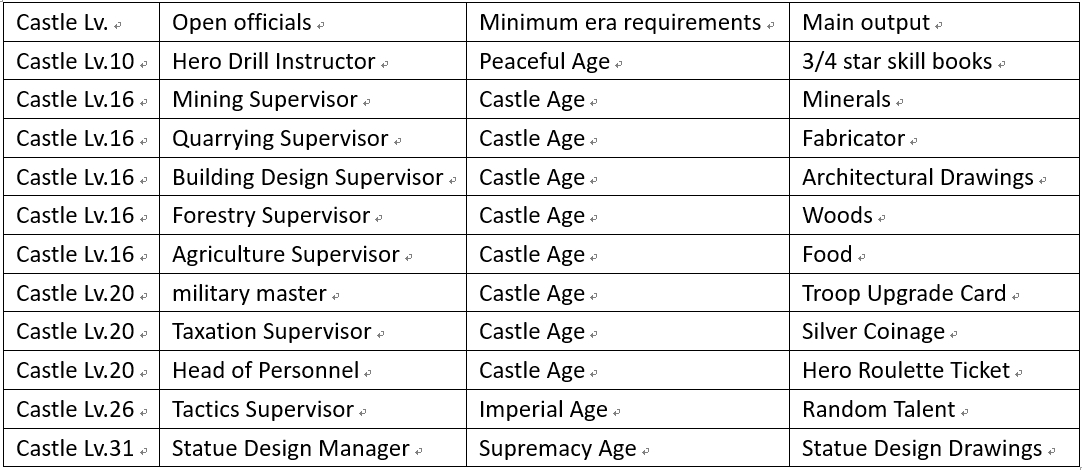Click the 'Hero Drill Instructor' cell
This screenshot has height=470, width=1082.
(273, 62)
